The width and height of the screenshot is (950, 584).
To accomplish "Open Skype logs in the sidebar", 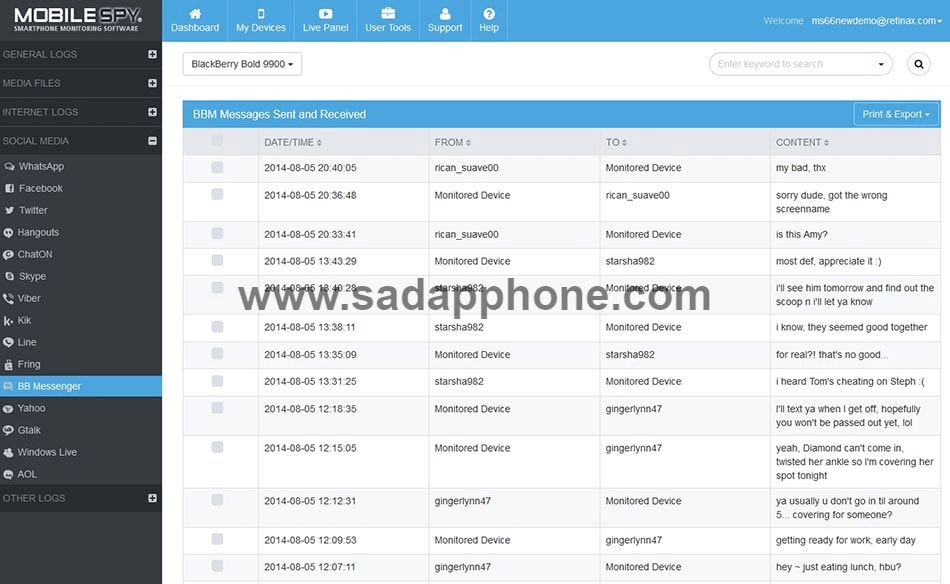I will click(32, 276).
